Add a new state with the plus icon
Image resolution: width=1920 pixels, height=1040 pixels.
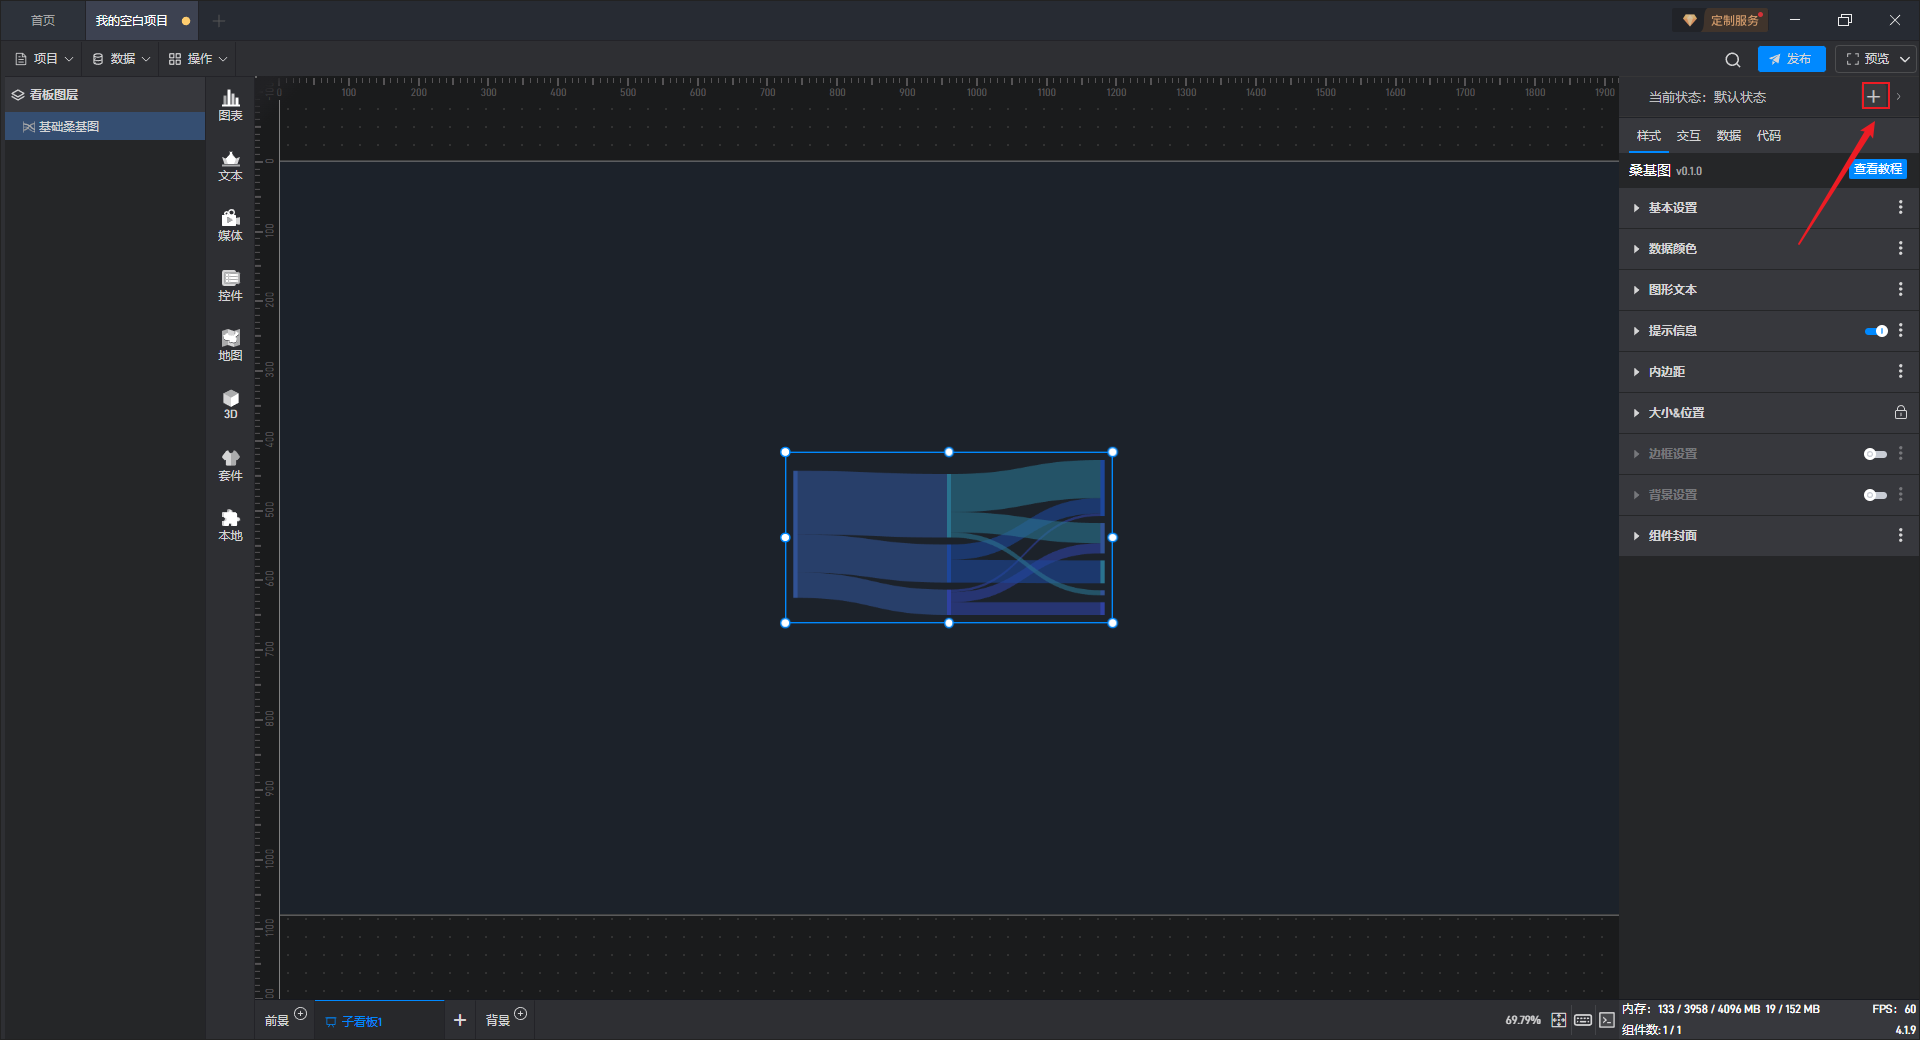point(1874,97)
